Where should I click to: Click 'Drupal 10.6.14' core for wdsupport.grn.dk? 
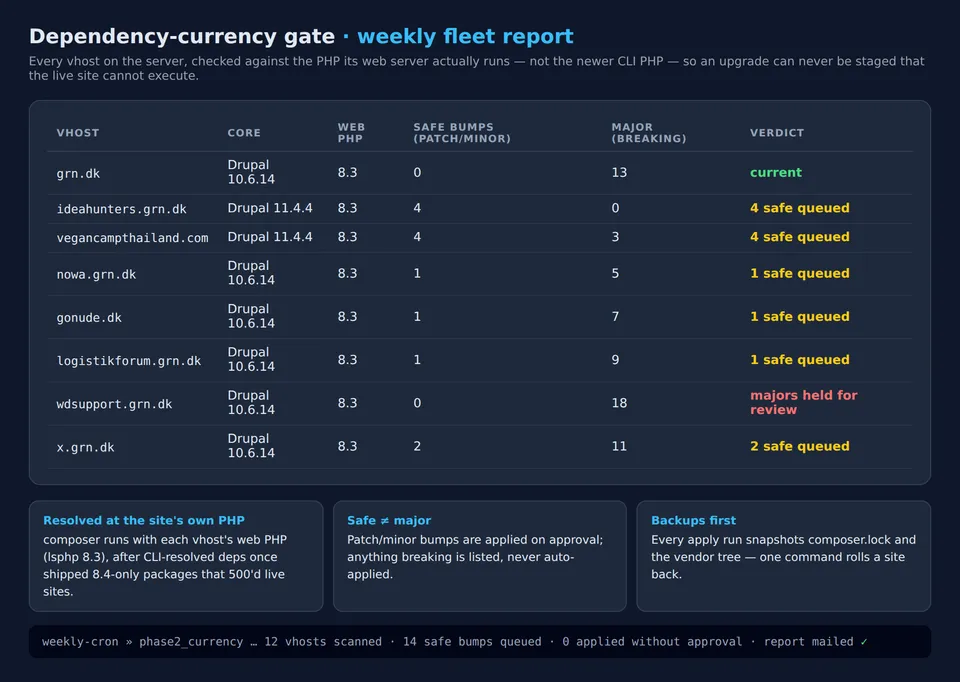(x=251, y=403)
